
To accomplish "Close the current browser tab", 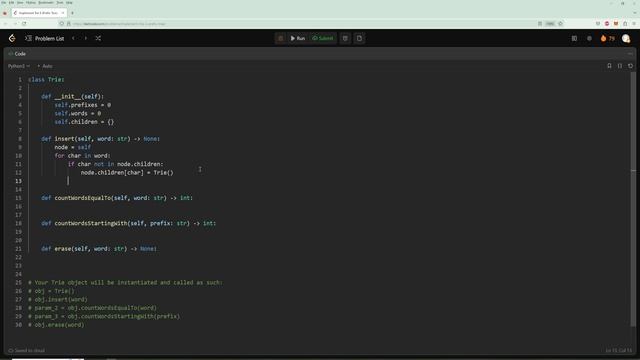I will pos(62,13).
